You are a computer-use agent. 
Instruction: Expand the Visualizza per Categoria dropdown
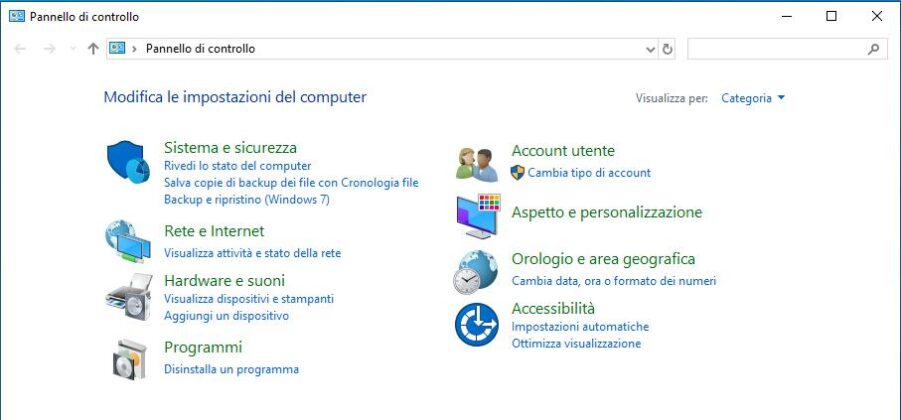click(x=753, y=98)
